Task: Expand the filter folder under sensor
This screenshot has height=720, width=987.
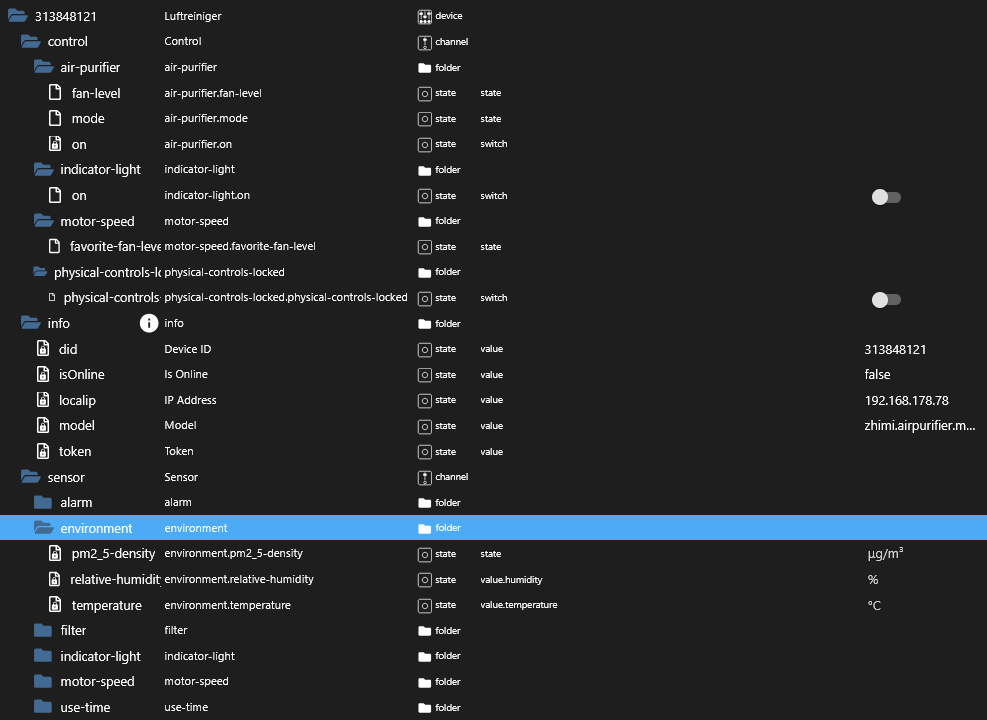Action: point(43,630)
